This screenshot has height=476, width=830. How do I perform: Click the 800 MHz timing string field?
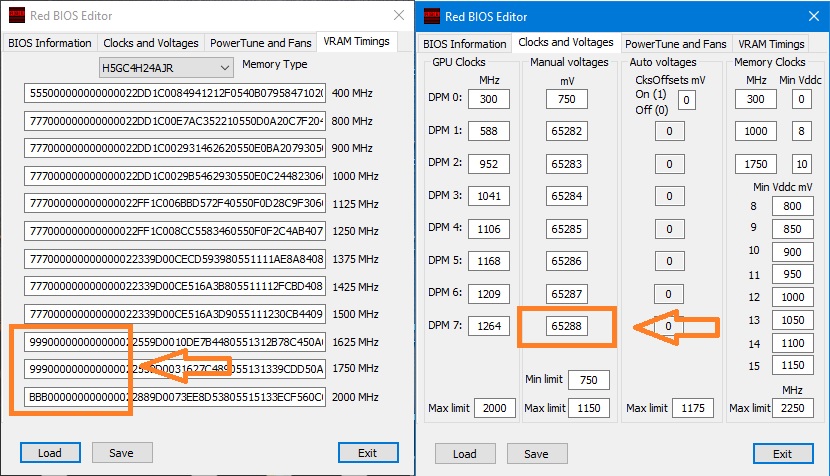[175, 121]
